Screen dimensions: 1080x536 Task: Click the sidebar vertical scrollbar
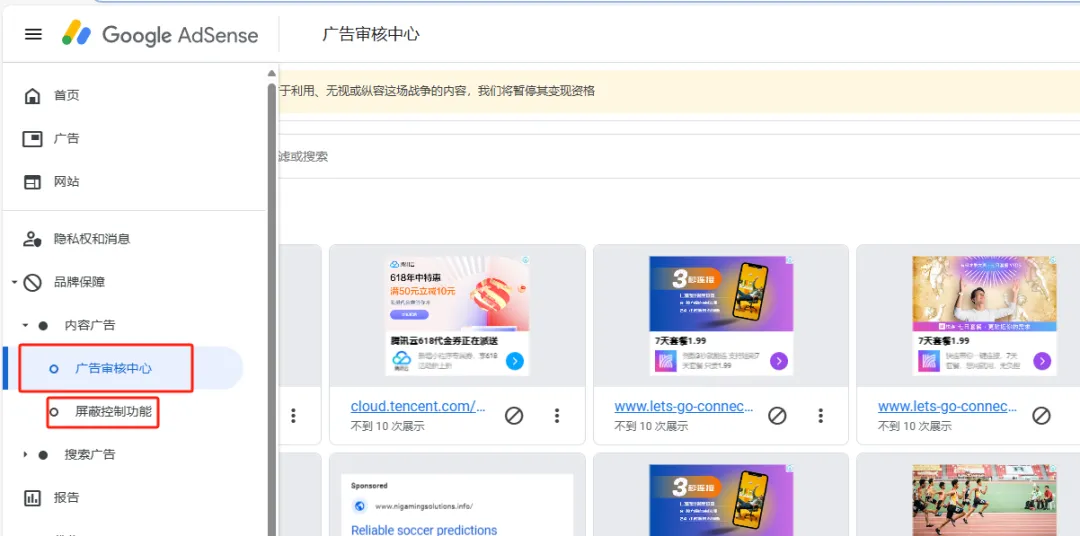(x=271, y=300)
